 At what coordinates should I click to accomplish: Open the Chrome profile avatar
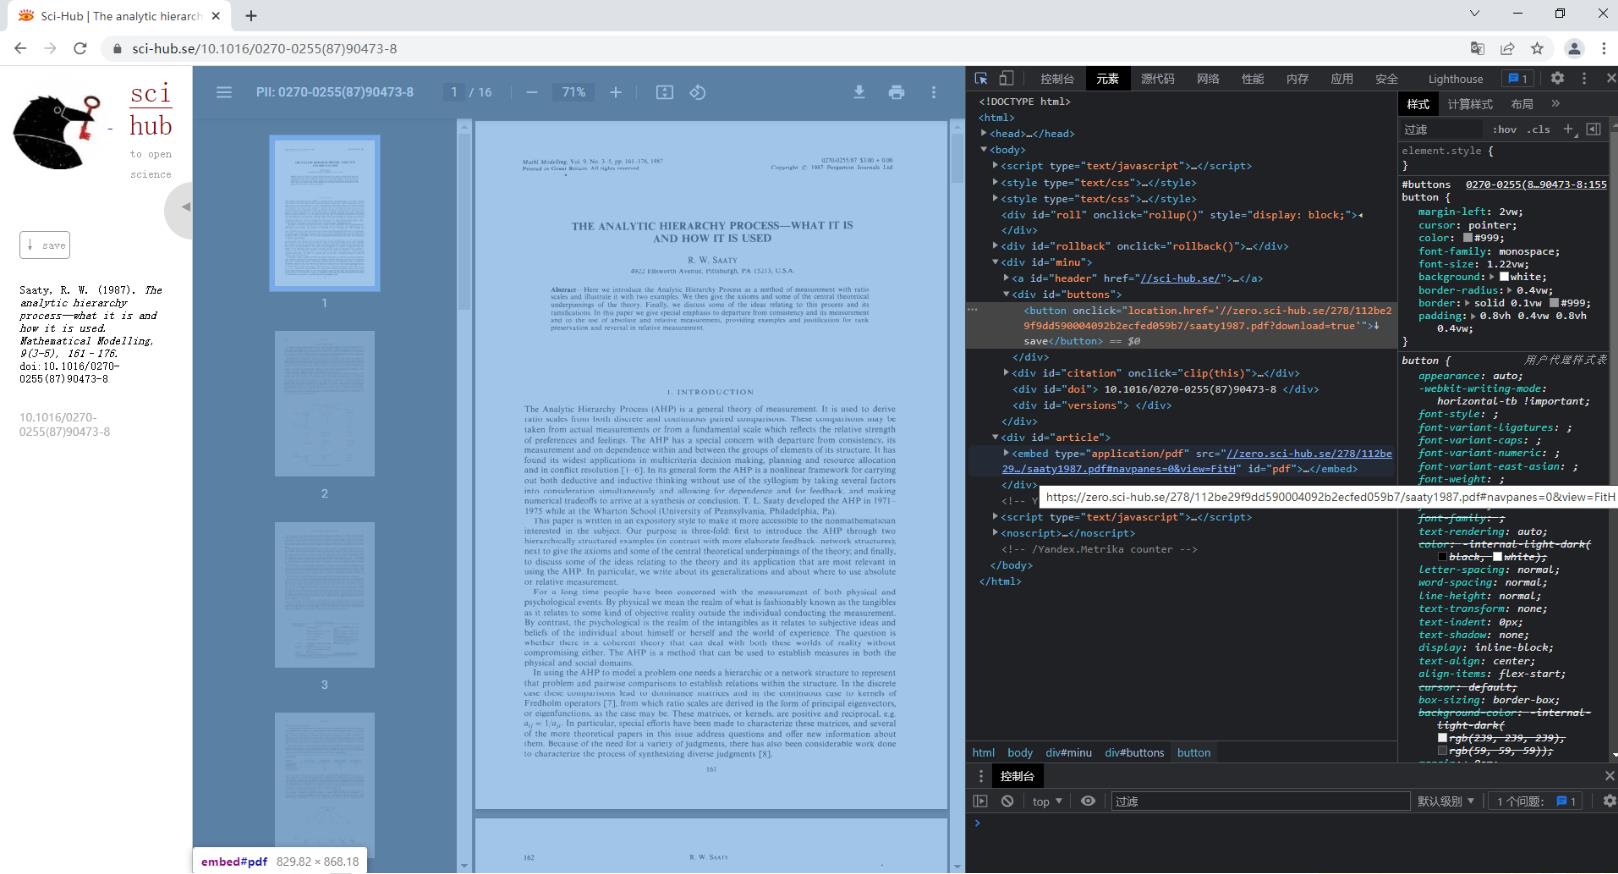coord(1574,48)
